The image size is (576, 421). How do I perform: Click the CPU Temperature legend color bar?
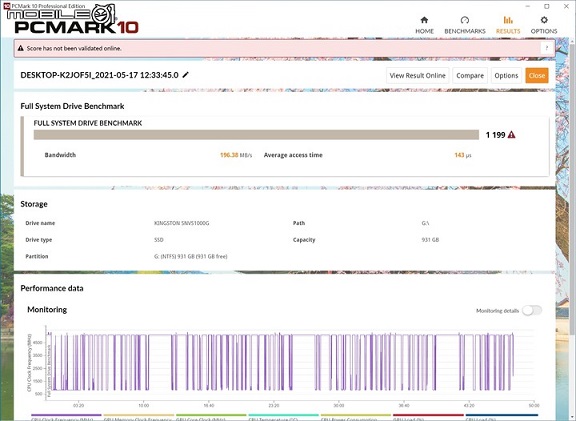click(283, 415)
